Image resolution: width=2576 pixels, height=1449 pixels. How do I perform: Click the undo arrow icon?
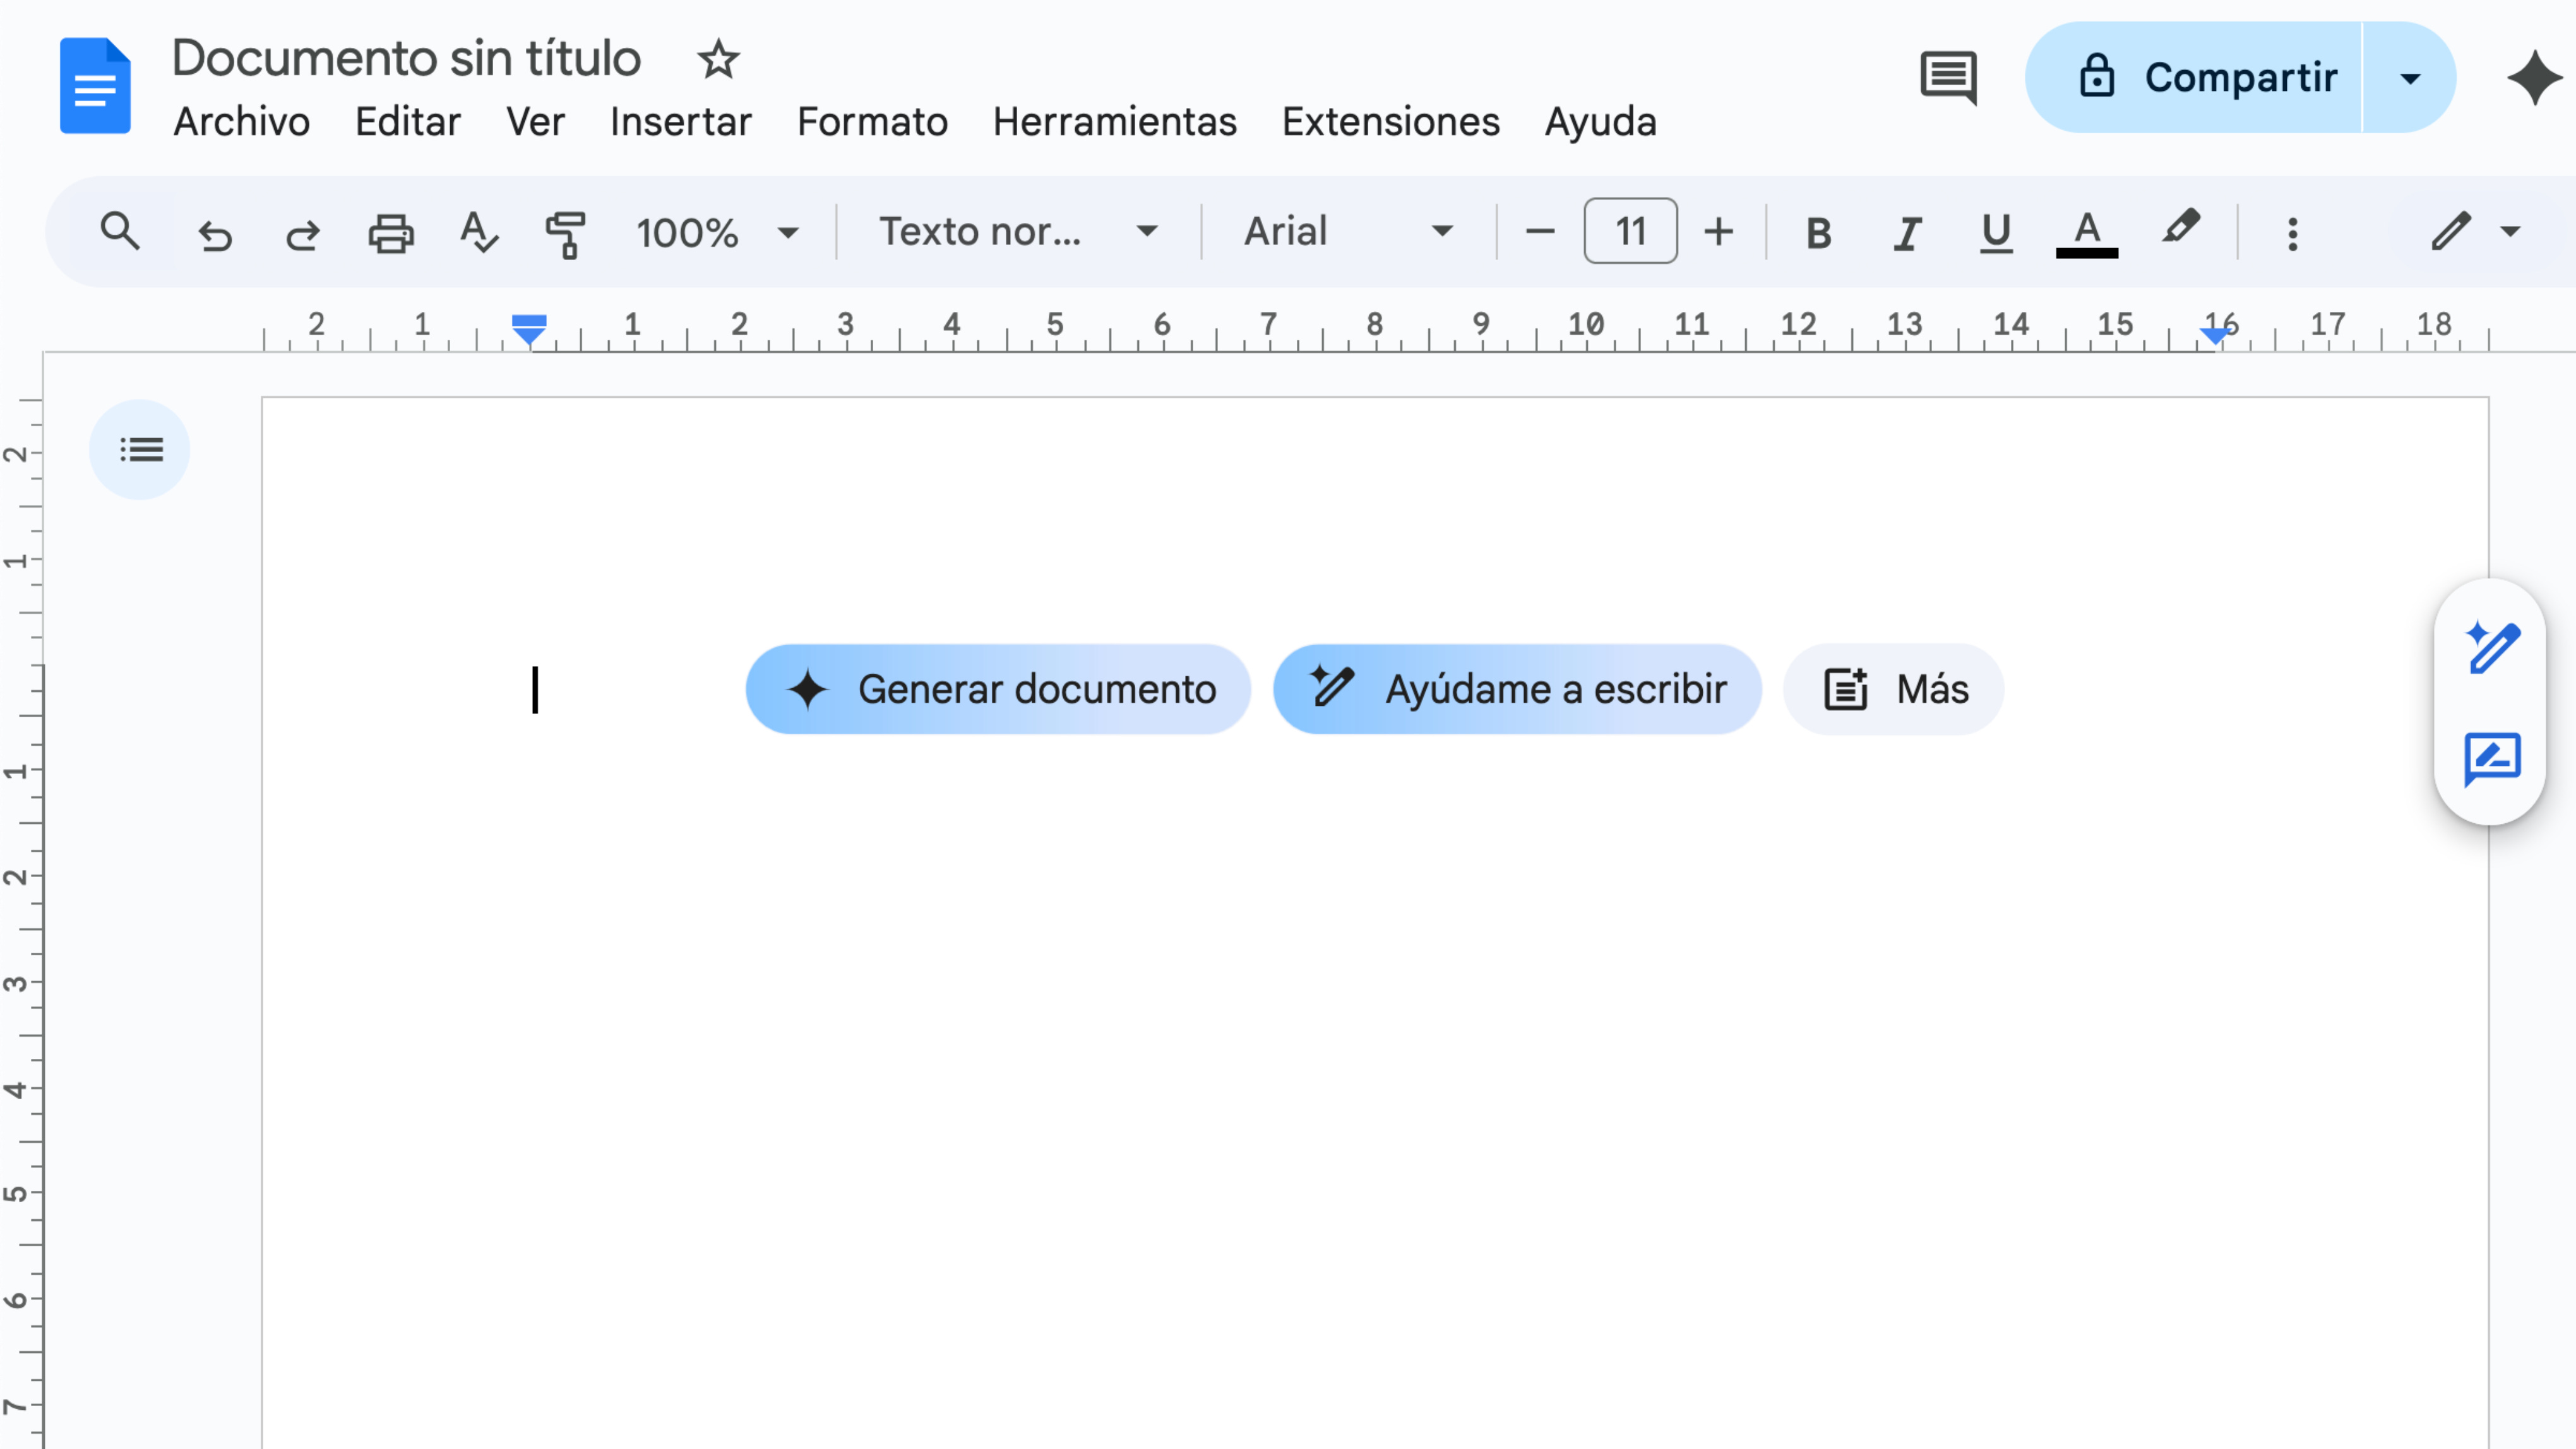[x=215, y=234]
